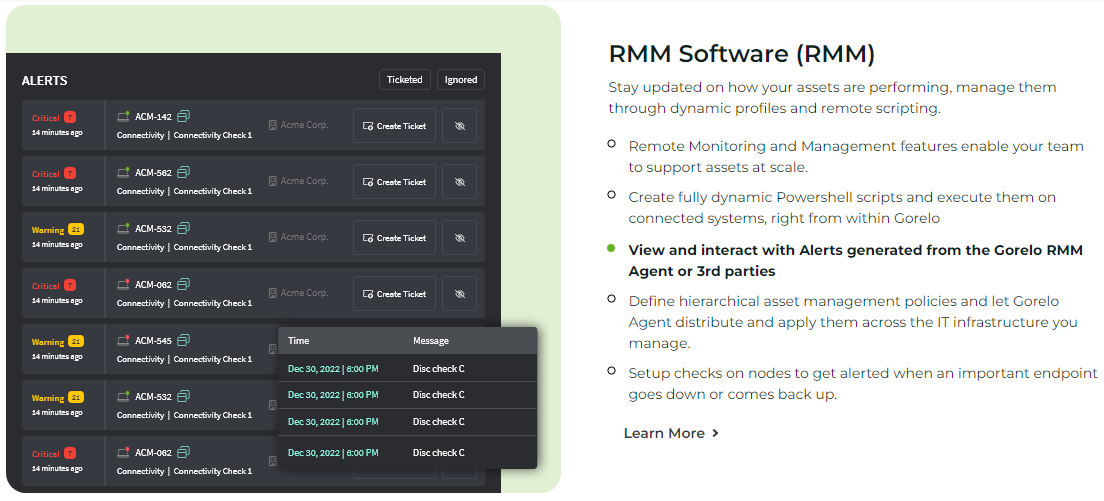Show the Ignored alerts filter
The width and height of the screenshot is (1104, 501).
461,80
